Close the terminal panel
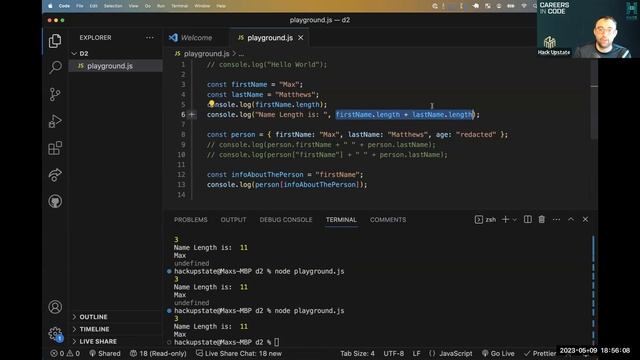 (585, 220)
